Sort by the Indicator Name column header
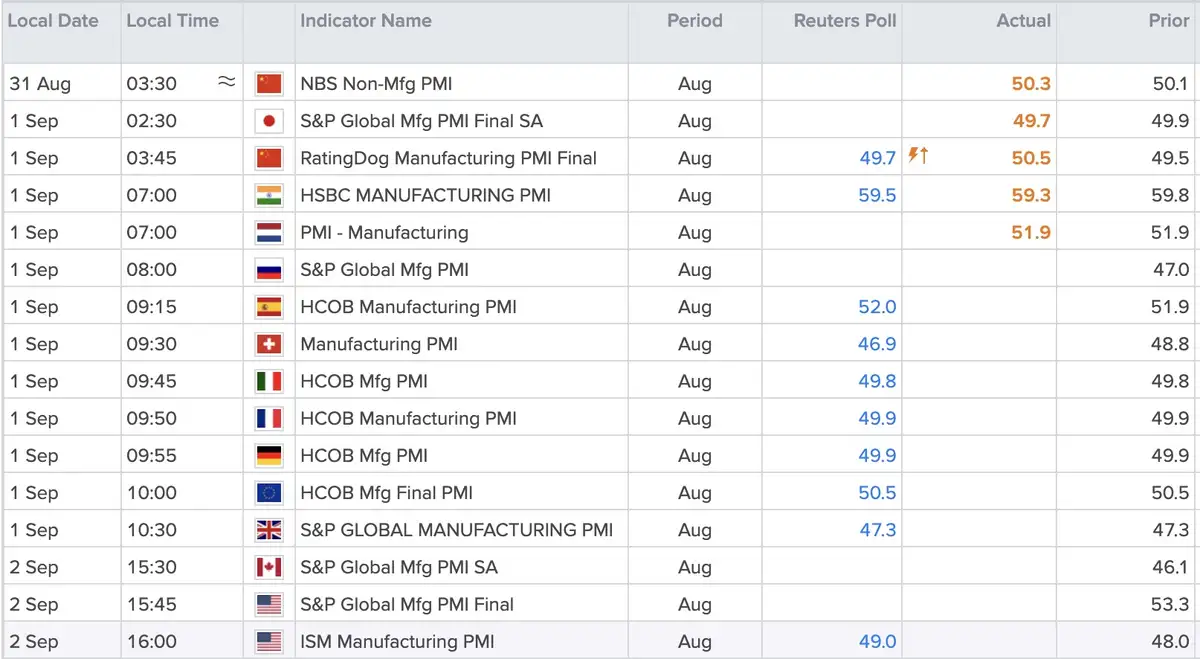The image size is (1200, 659). tap(366, 20)
